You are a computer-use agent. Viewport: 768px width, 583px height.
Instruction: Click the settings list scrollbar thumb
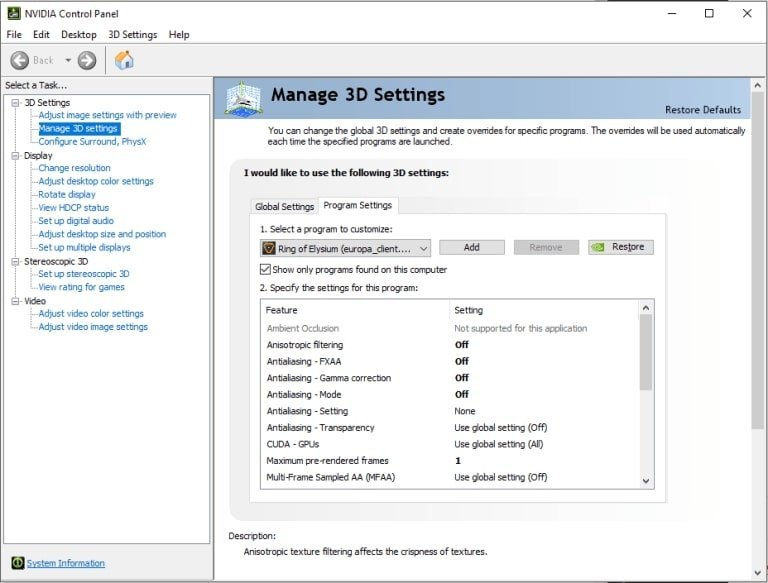coord(646,352)
